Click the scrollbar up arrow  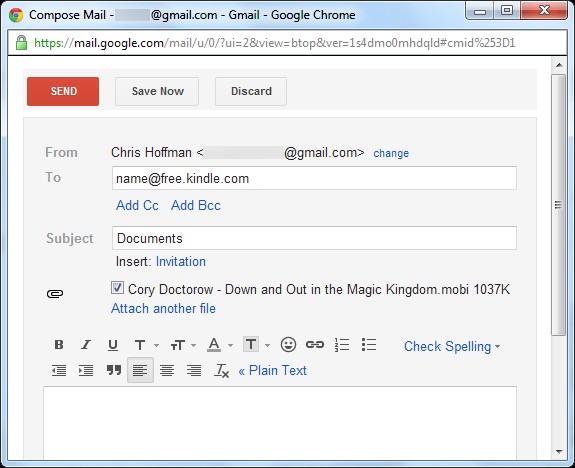(559, 65)
